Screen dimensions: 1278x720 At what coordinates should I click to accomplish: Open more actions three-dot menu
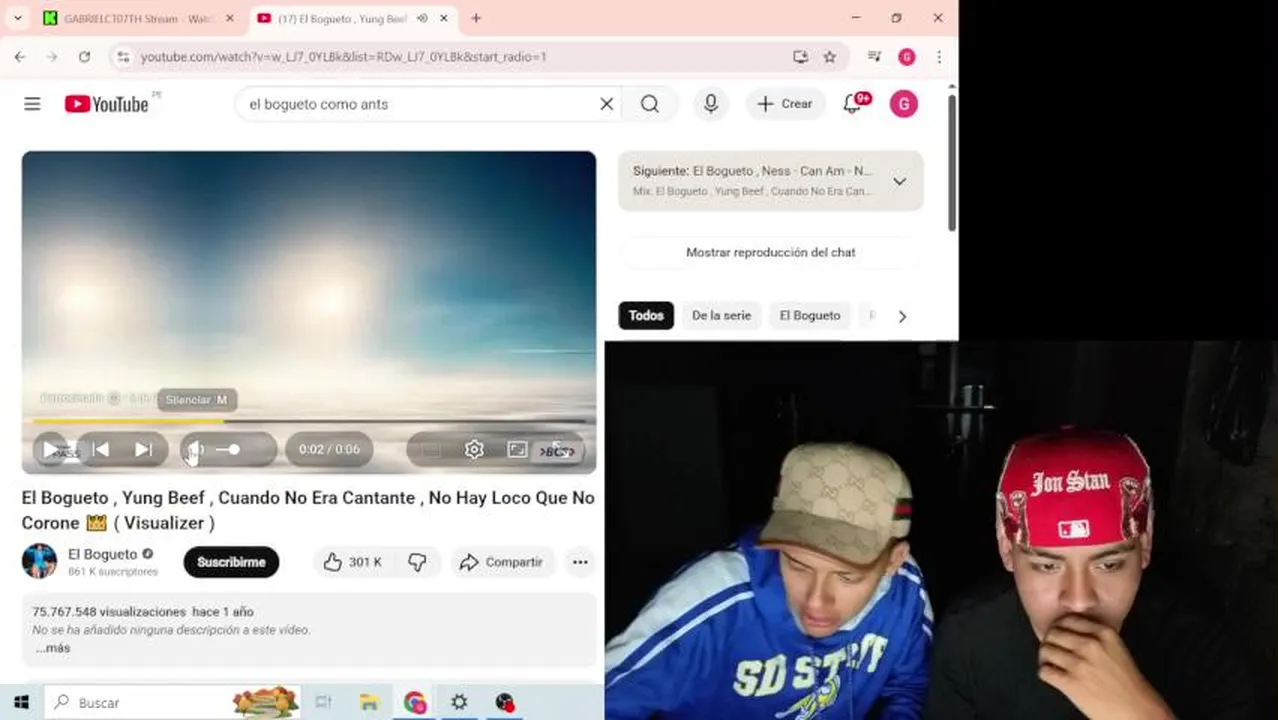point(580,562)
